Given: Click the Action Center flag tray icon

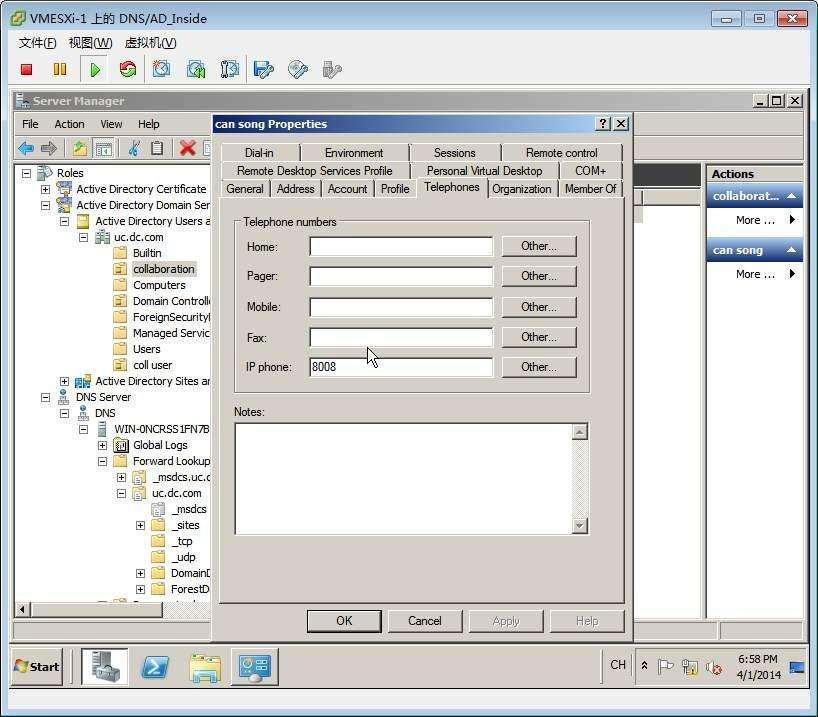Looking at the screenshot, I should coord(665,667).
